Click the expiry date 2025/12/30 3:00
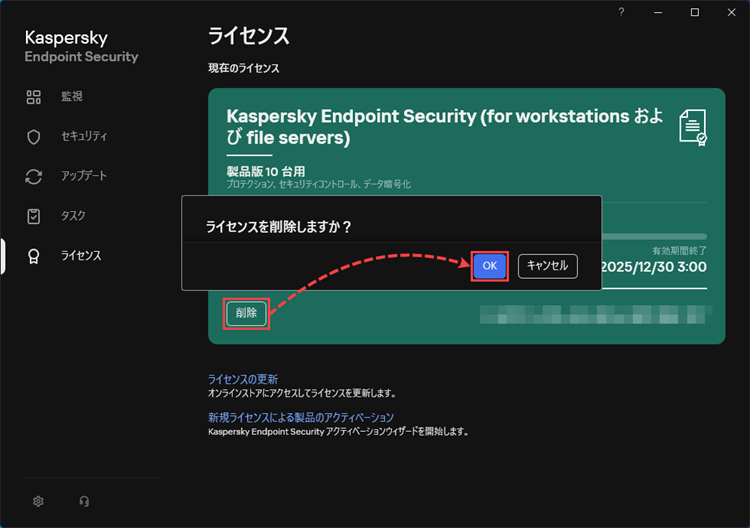 654,267
